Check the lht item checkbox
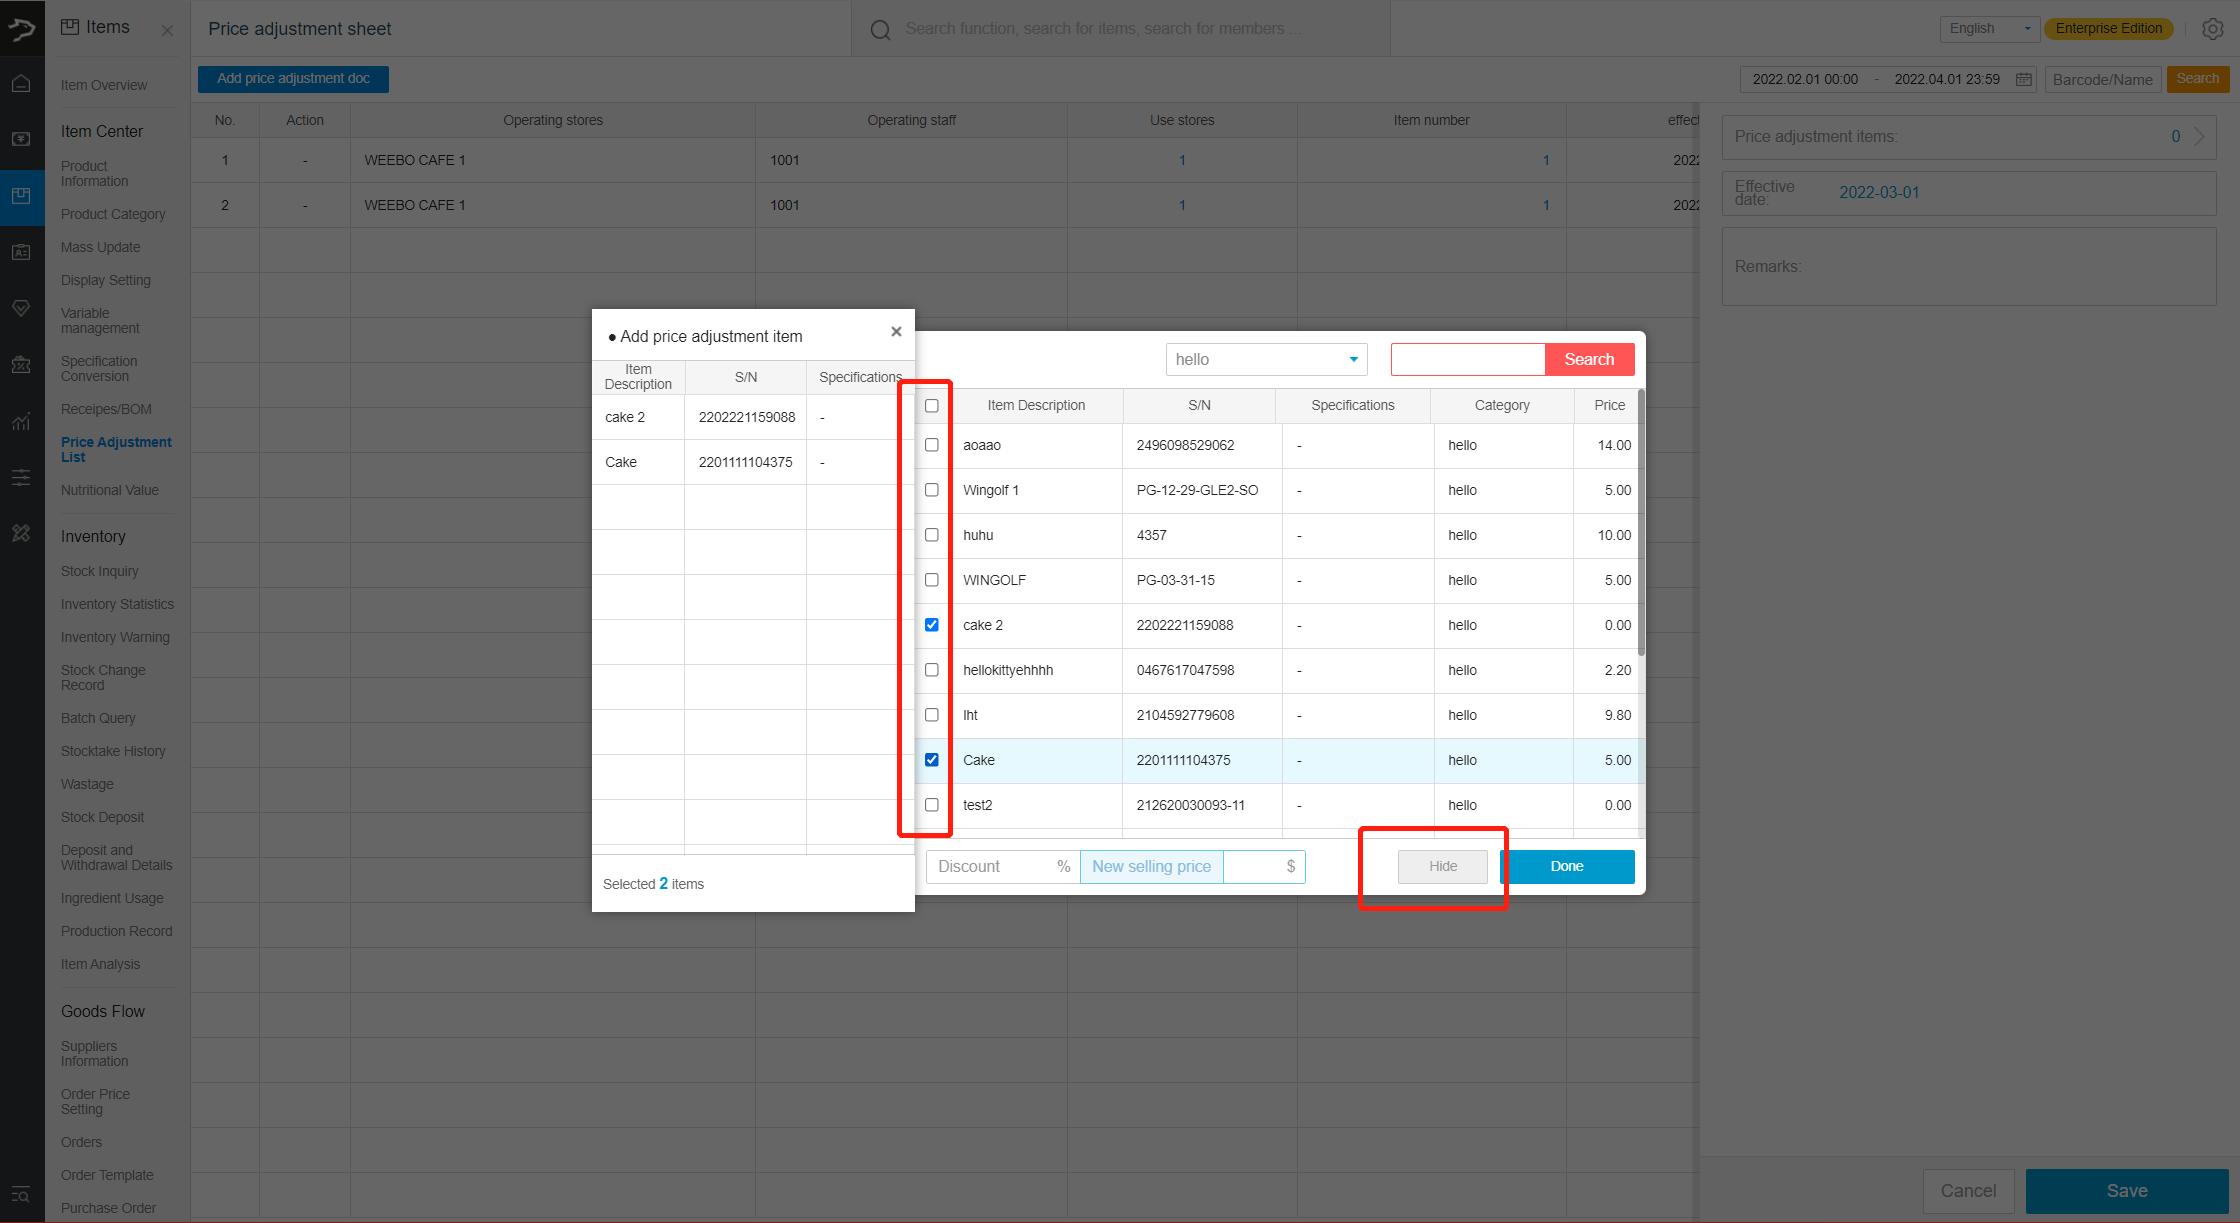The image size is (2240, 1223). click(932, 715)
